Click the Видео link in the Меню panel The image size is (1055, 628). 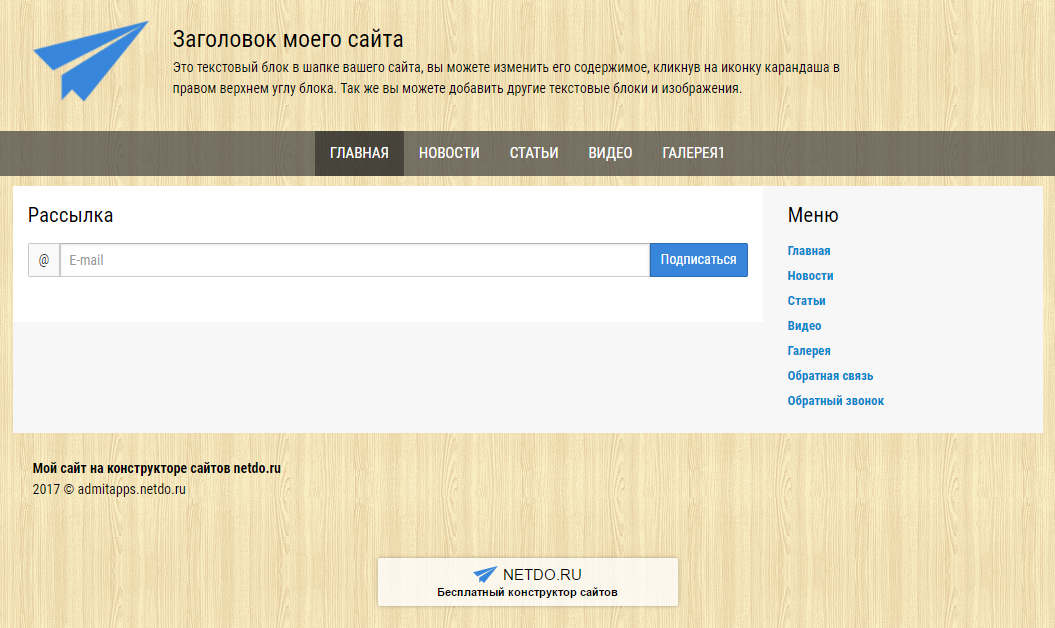coord(804,326)
